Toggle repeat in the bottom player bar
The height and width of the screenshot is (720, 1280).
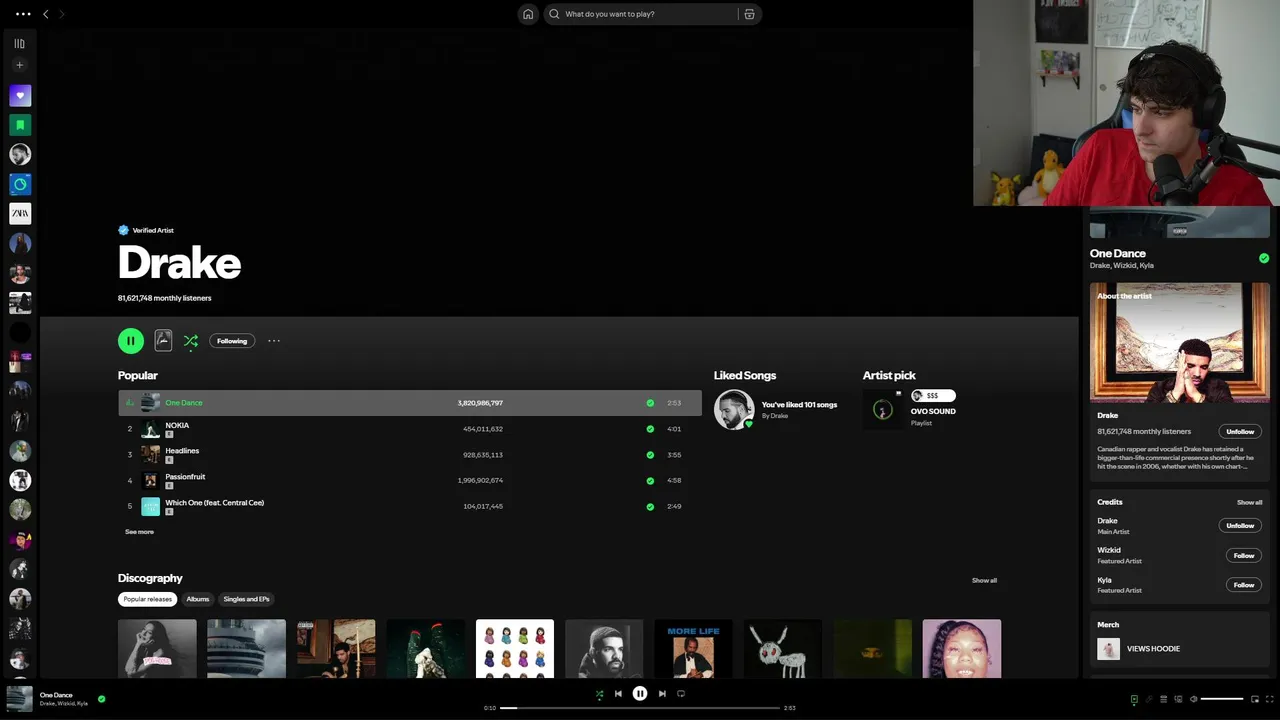coord(681,693)
